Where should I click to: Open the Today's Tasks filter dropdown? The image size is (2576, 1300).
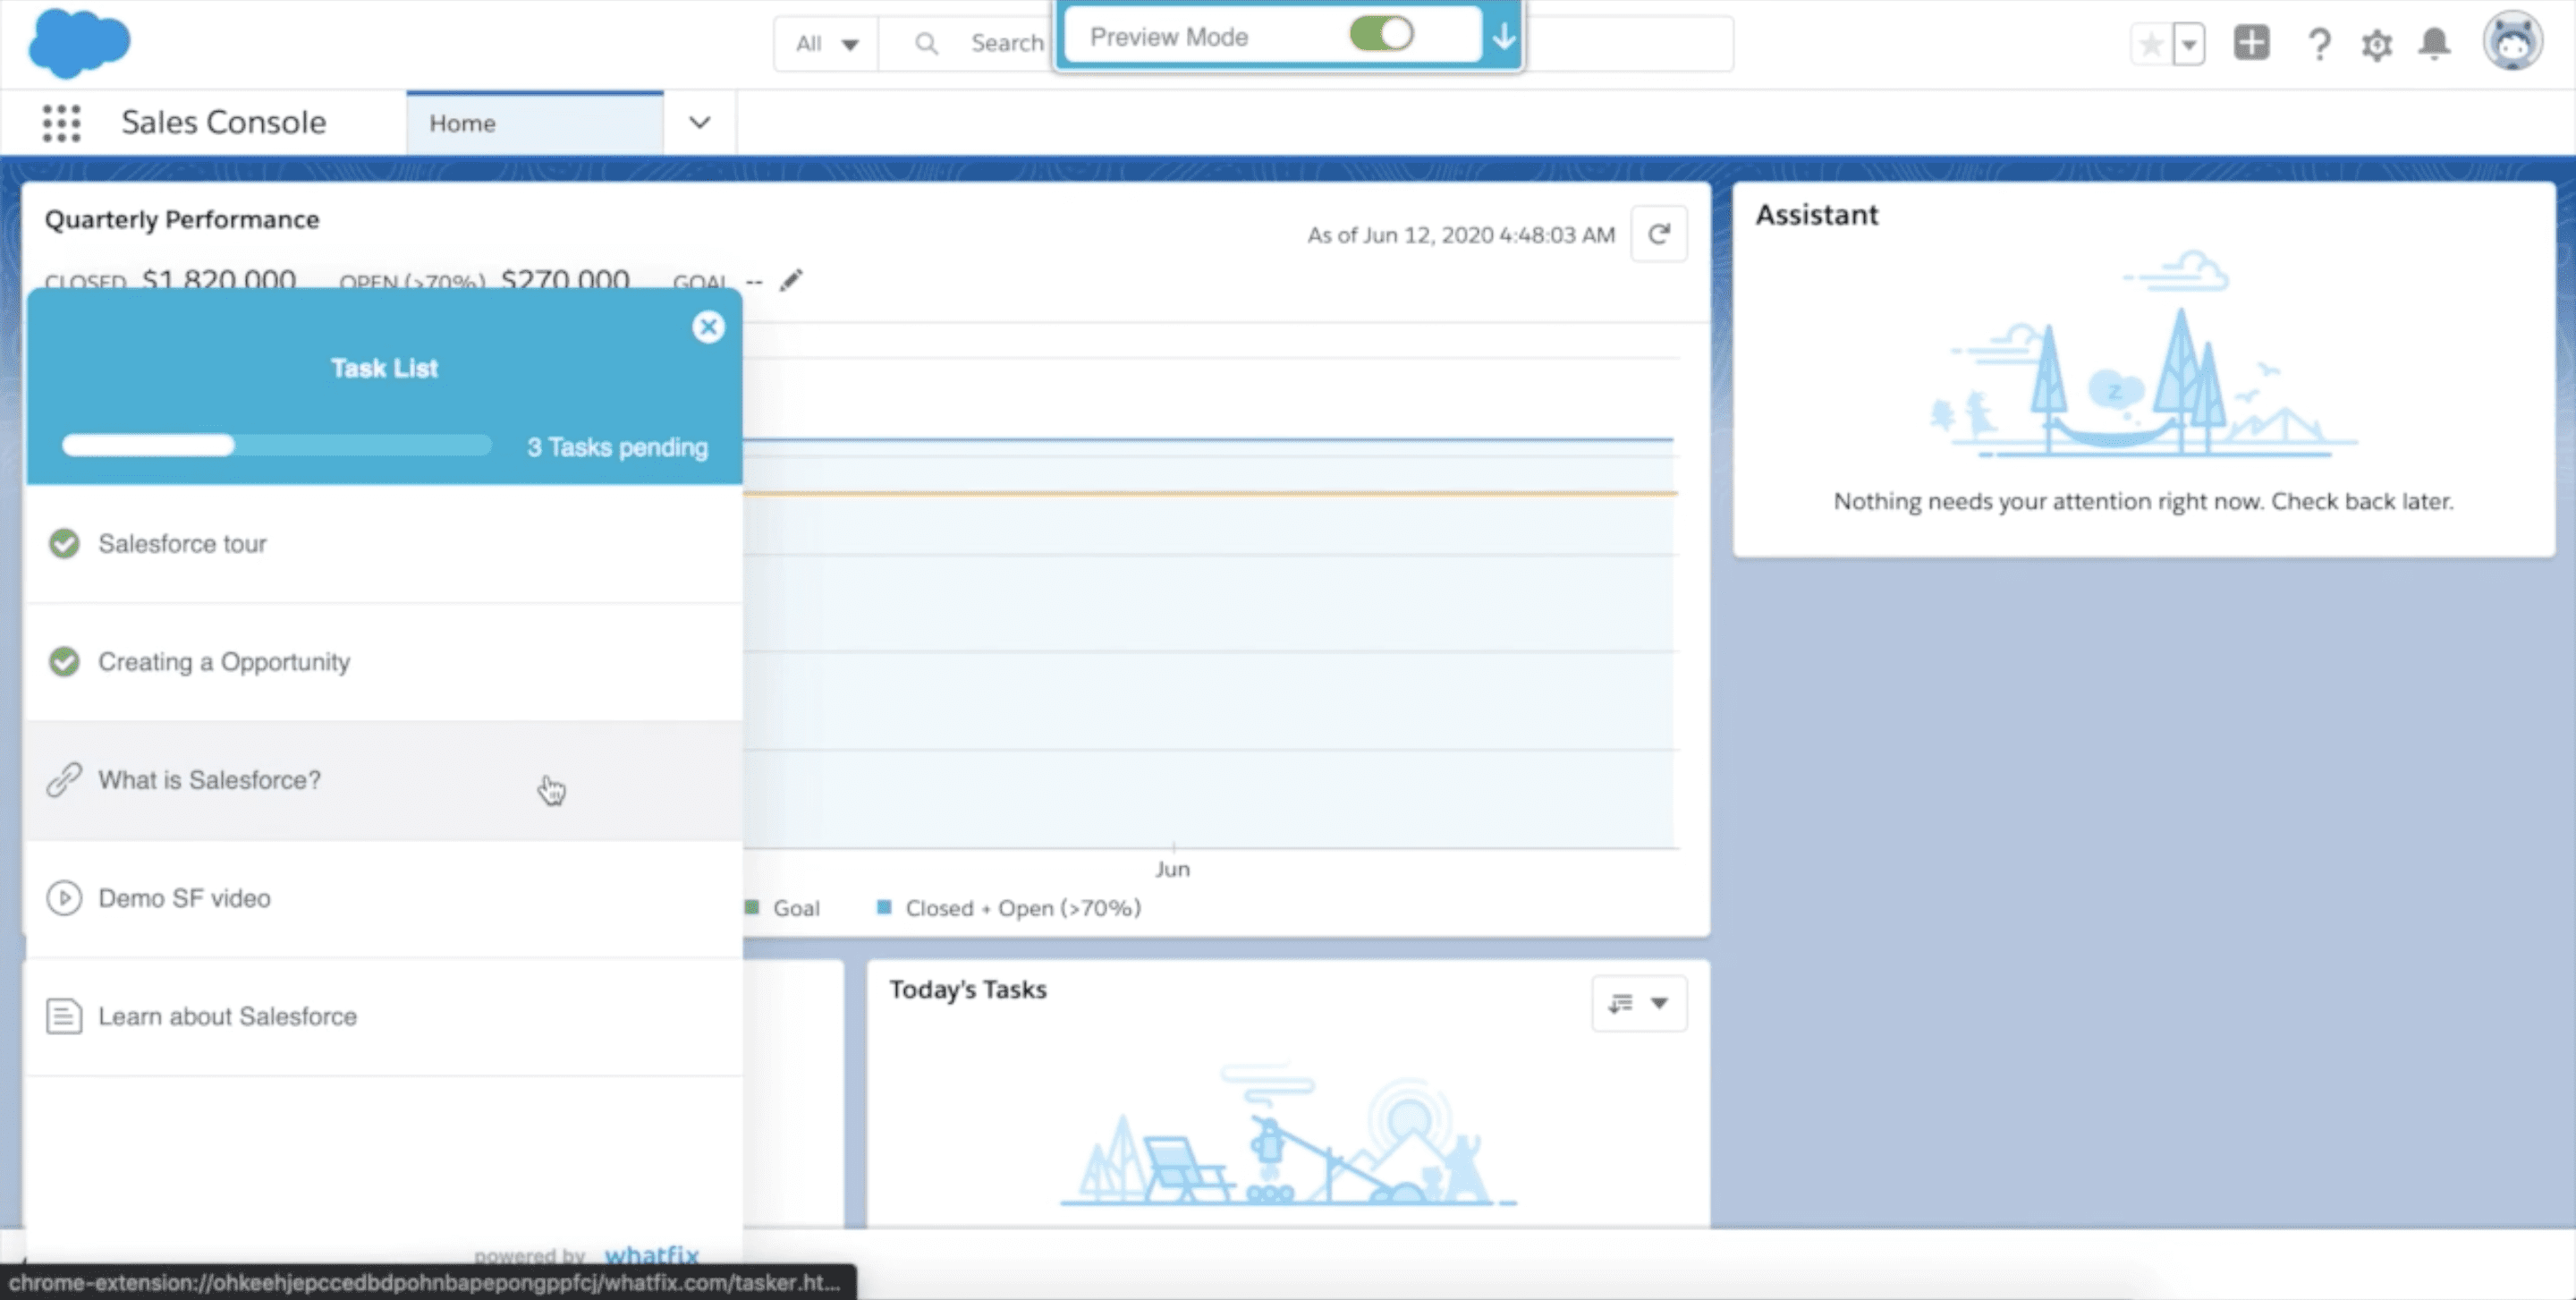[1639, 1003]
